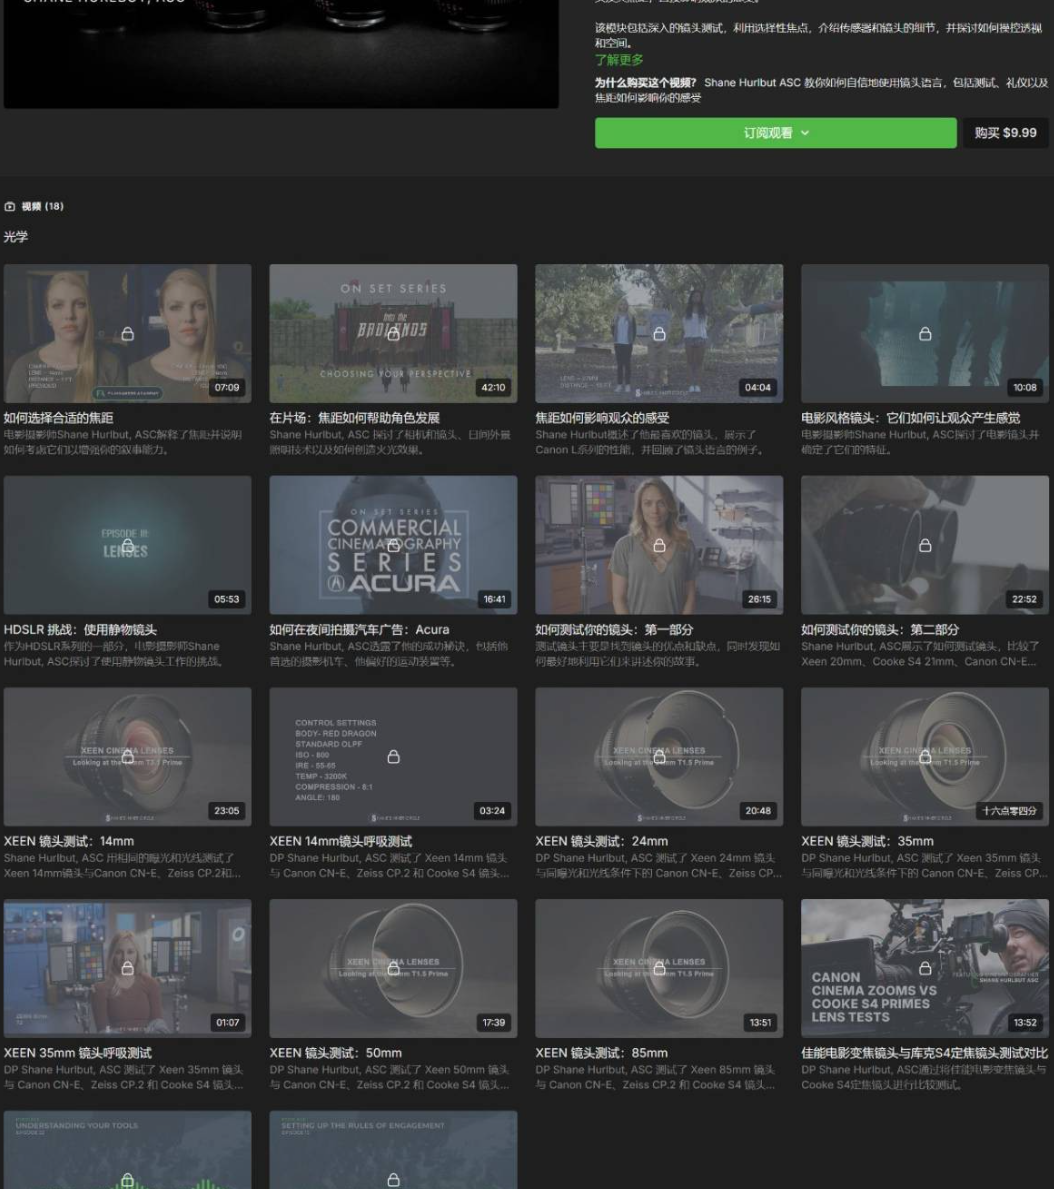Click the 23:05 duration badge
Image resolution: width=1054 pixels, height=1189 pixels.
click(227, 811)
